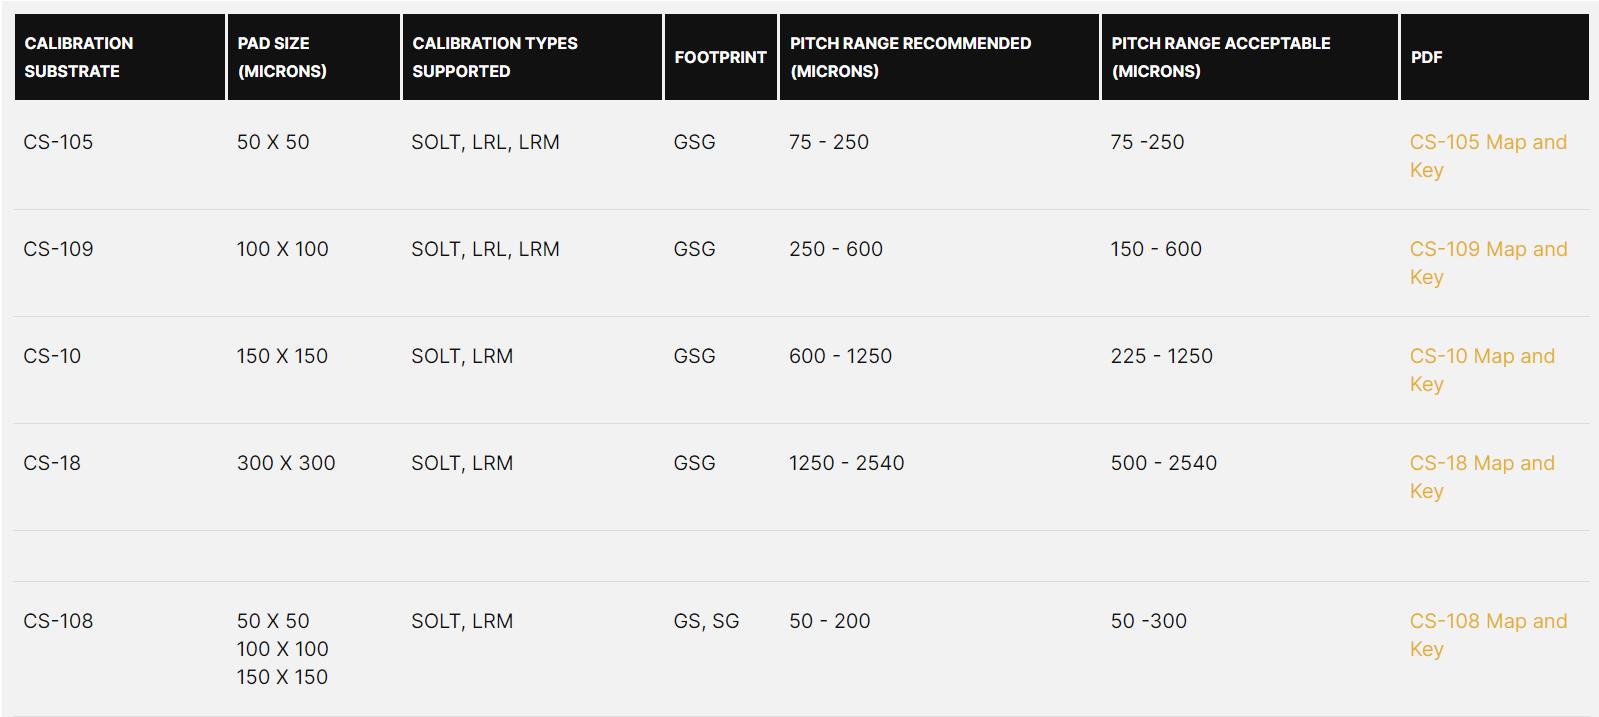This screenshot has width=1599, height=717.
Task: Click the Footprint column header
Action: click(720, 57)
